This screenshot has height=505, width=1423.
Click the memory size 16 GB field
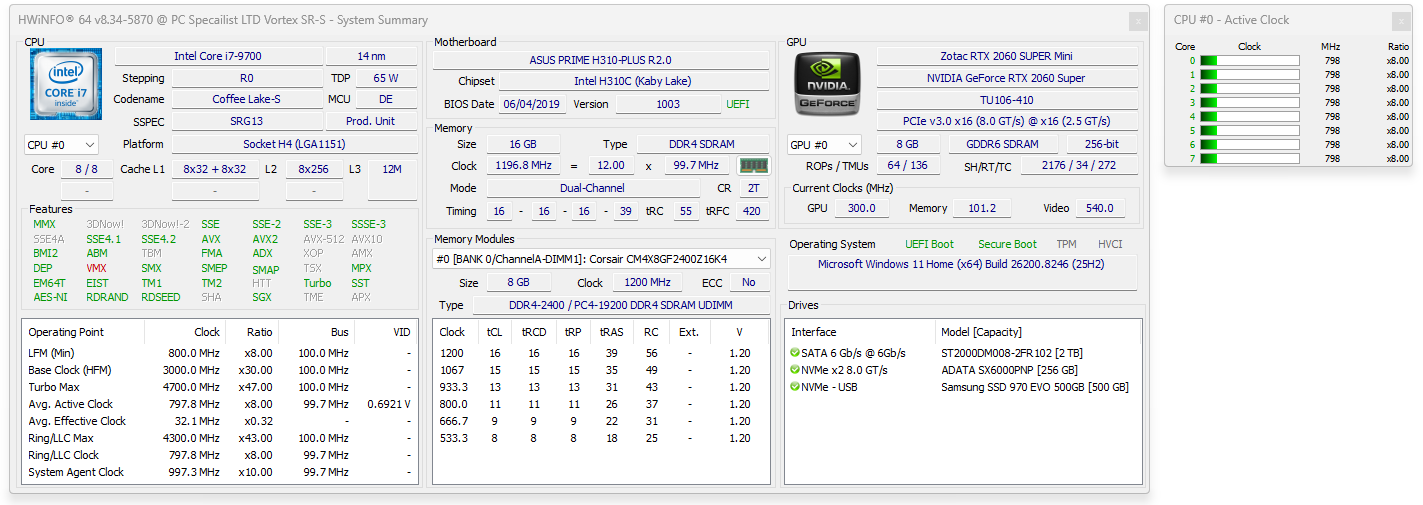point(523,144)
